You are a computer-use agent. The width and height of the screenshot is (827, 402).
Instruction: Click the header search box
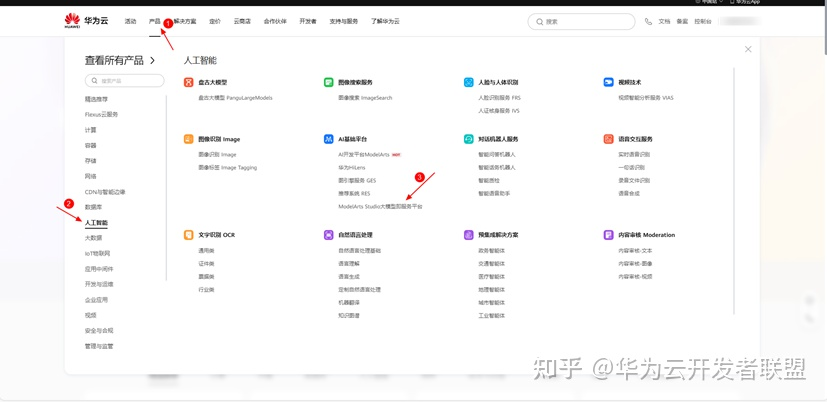click(x=581, y=22)
